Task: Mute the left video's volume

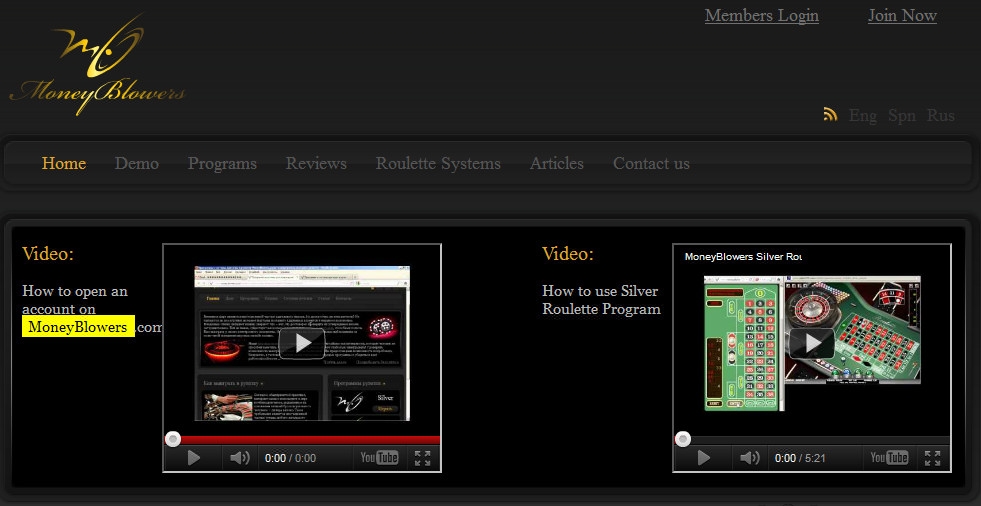Action: [x=240, y=458]
